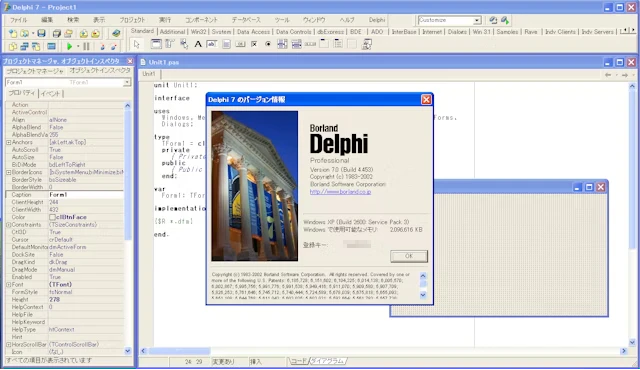Click the Step Over debug icon
Image resolution: width=640 pixels, height=370 pixels.
pyautogui.click(x=114, y=47)
